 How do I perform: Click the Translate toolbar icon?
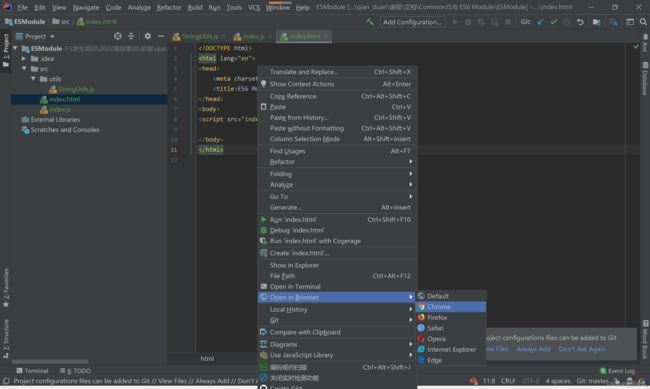coord(614,22)
